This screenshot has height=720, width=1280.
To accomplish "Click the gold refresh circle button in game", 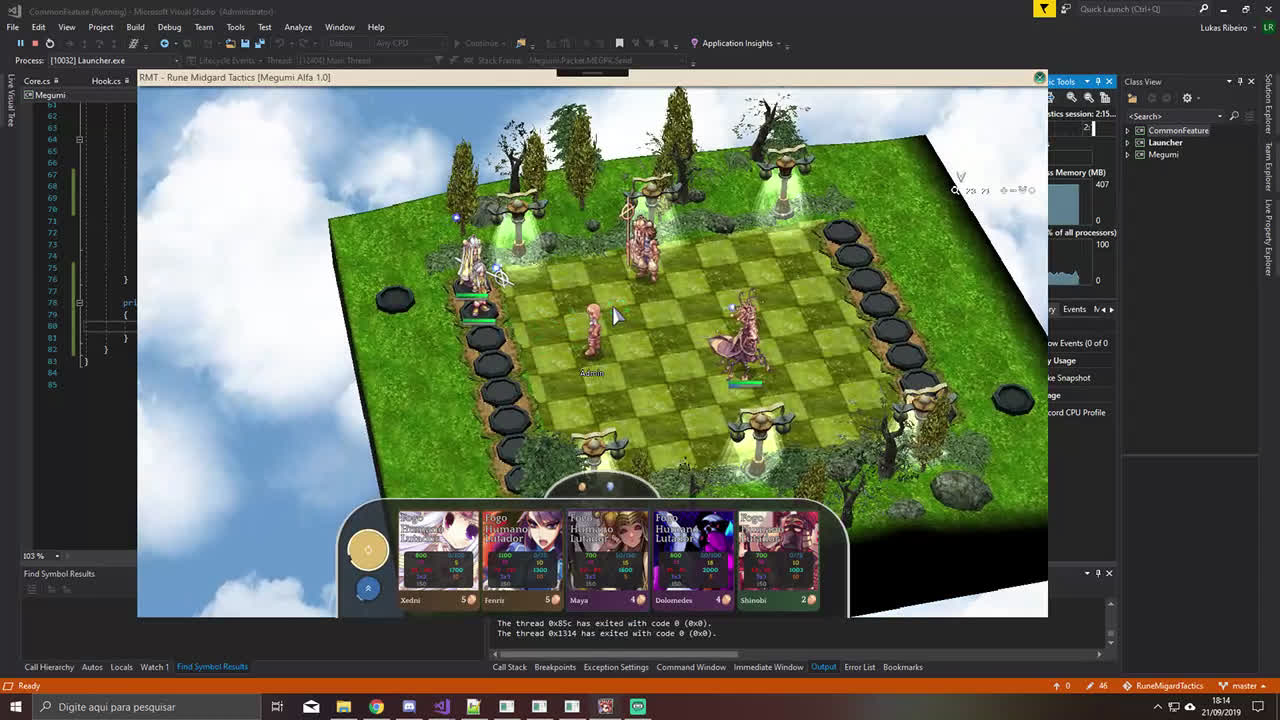I will coord(367,549).
